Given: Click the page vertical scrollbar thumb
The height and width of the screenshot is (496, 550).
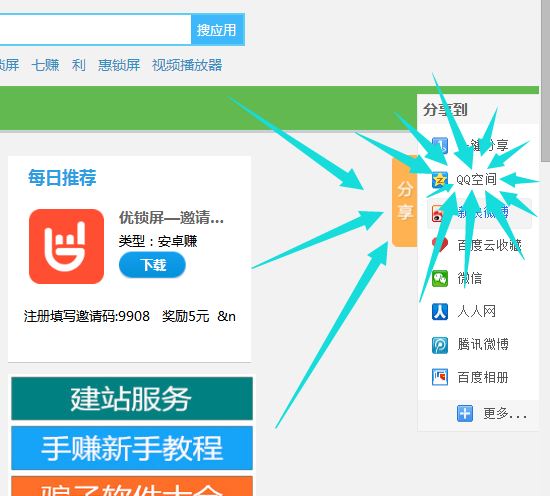Looking at the screenshot, I should point(545,81).
